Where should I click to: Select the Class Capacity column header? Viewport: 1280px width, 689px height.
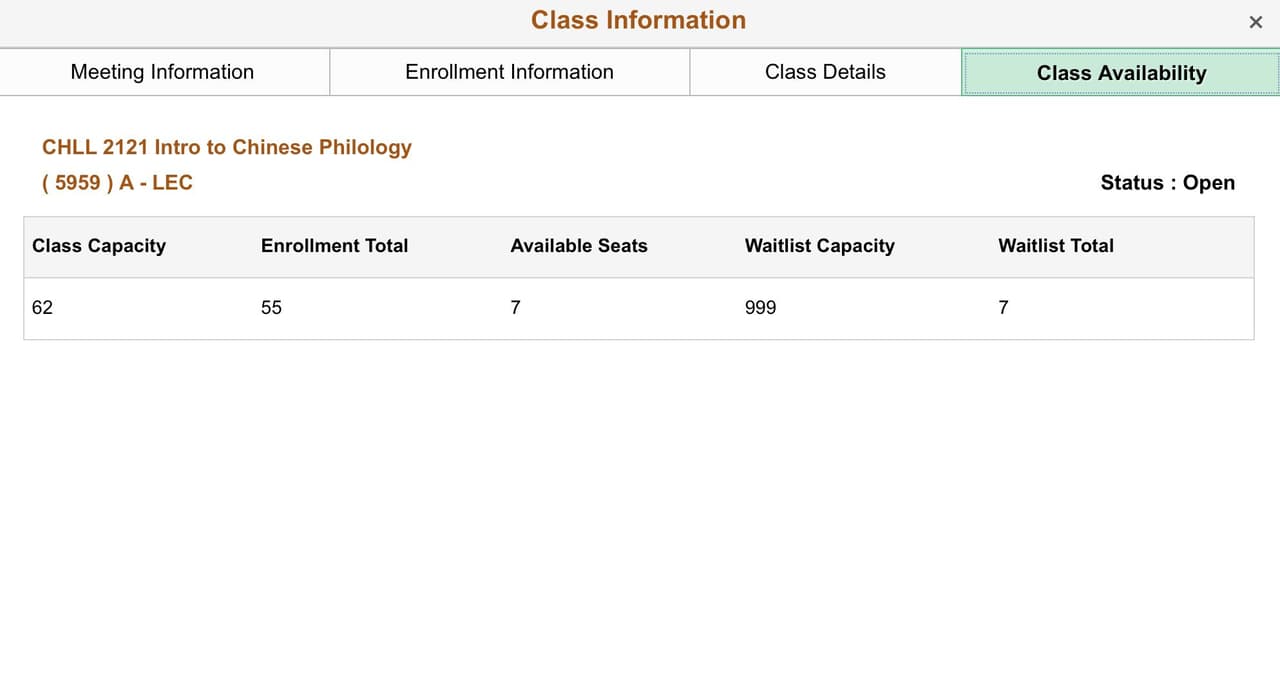(x=98, y=246)
